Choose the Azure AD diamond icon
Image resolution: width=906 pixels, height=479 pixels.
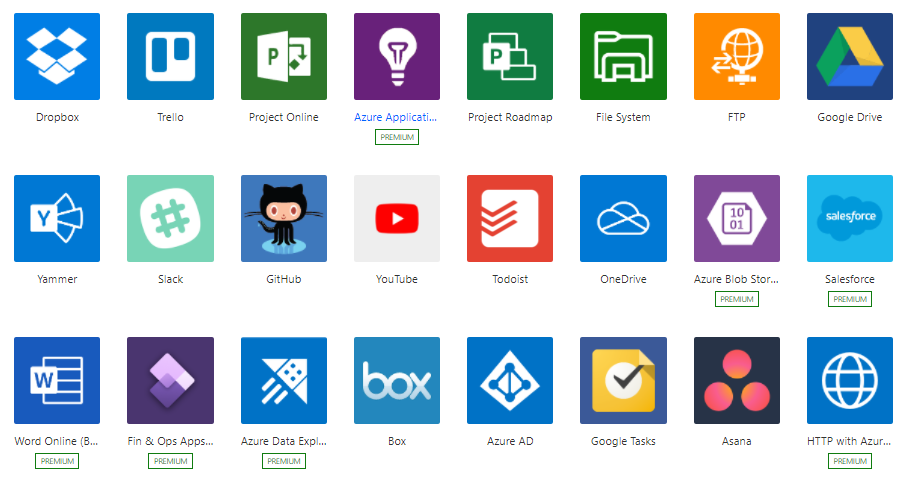(510, 380)
